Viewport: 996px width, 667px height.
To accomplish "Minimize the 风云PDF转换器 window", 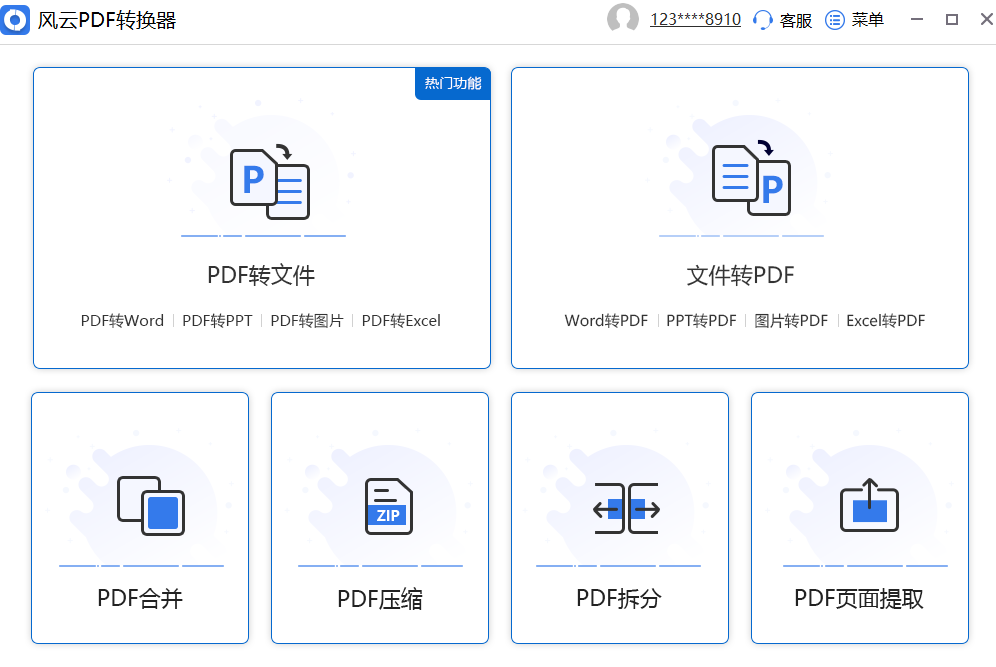I will pos(917,20).
